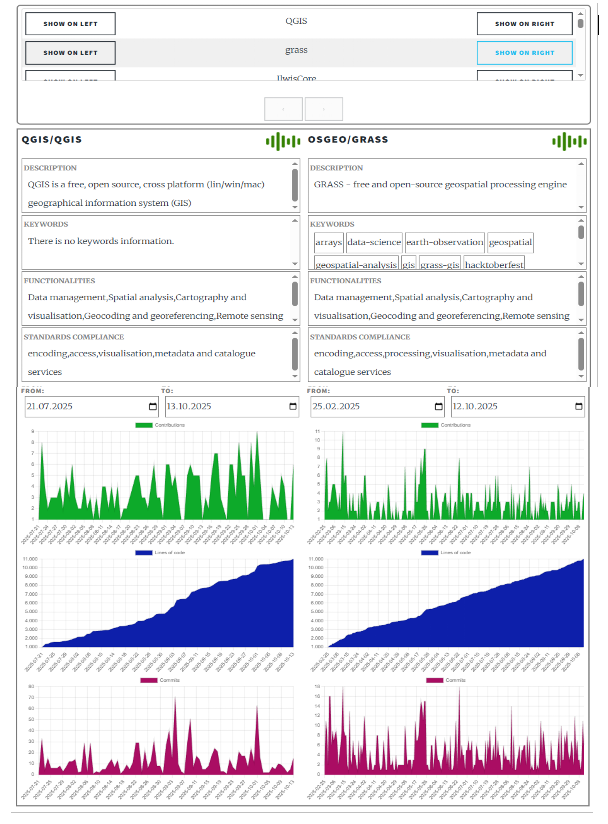Viewport: 608px width, 824px height.
Task: Click the activity bars icon beside QGIS/QGIS
Action: coord(282,141)
